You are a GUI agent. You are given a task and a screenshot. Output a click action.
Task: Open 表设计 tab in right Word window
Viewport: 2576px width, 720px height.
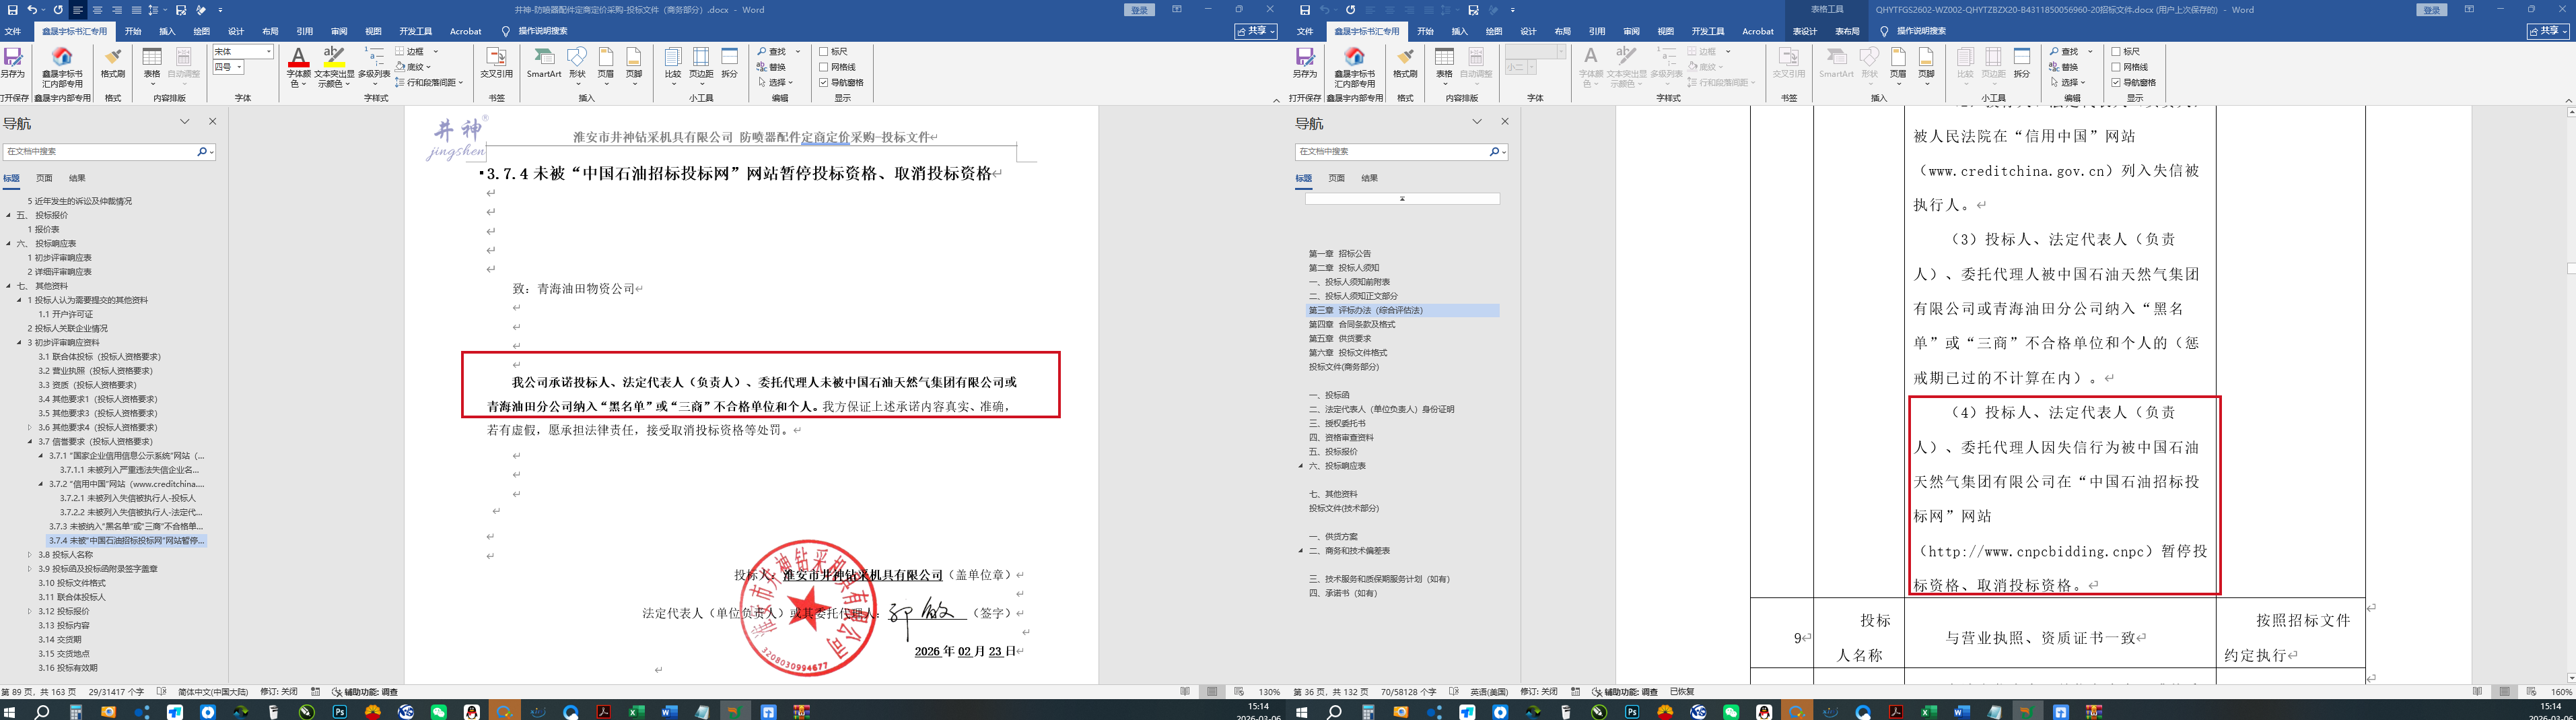tap(1805, 32)
